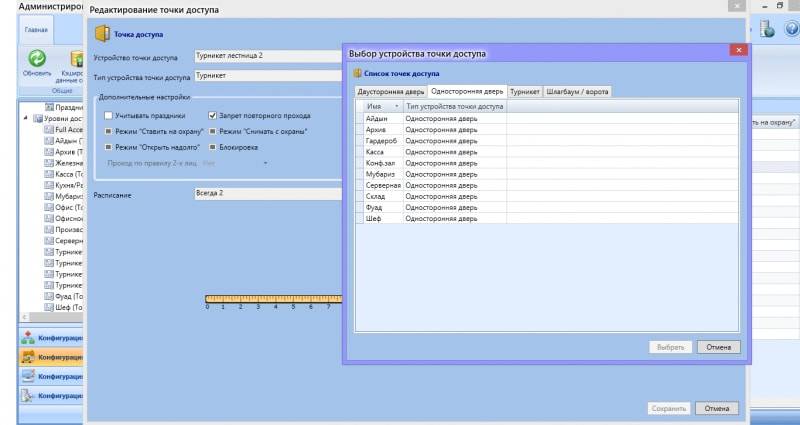800x425 pixels.
Task: Select Фуад item in left tree
Action: (x=69, y=296)
